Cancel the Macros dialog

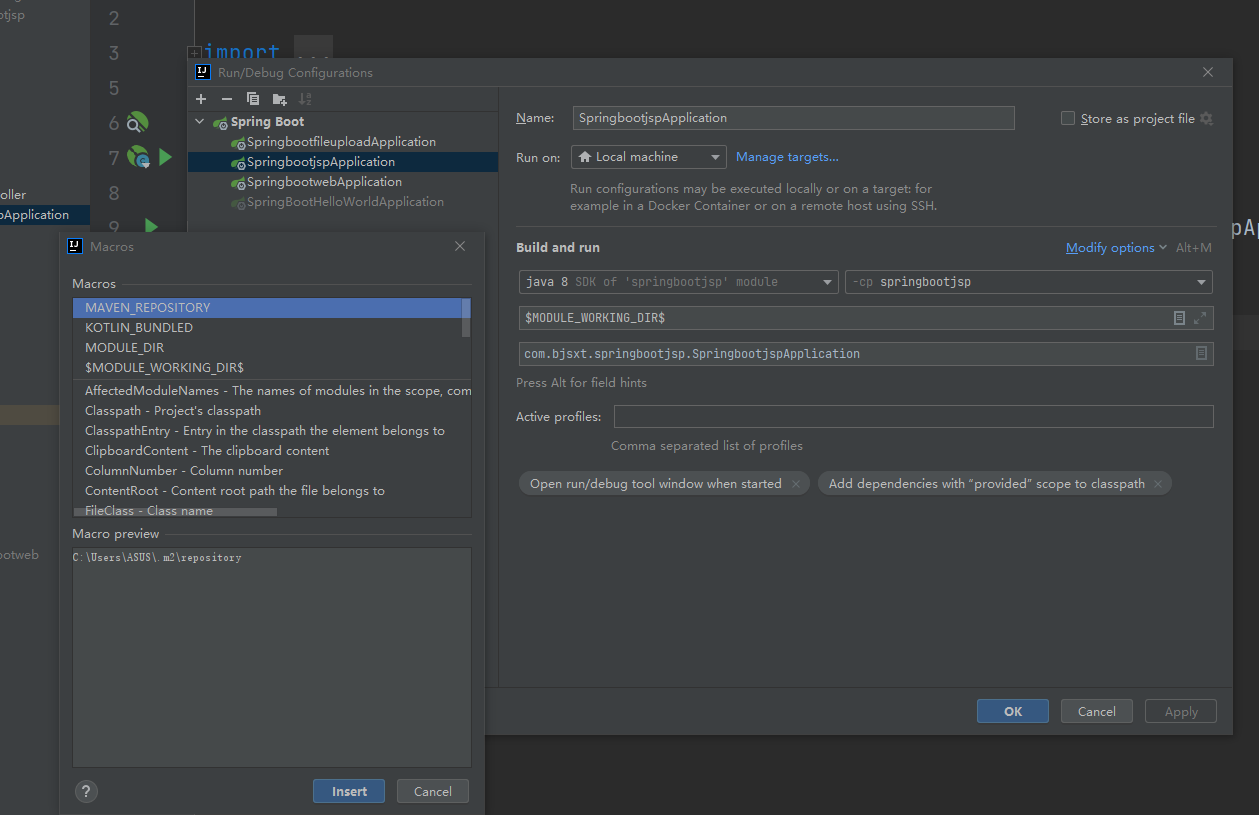(x=433, y=791)
